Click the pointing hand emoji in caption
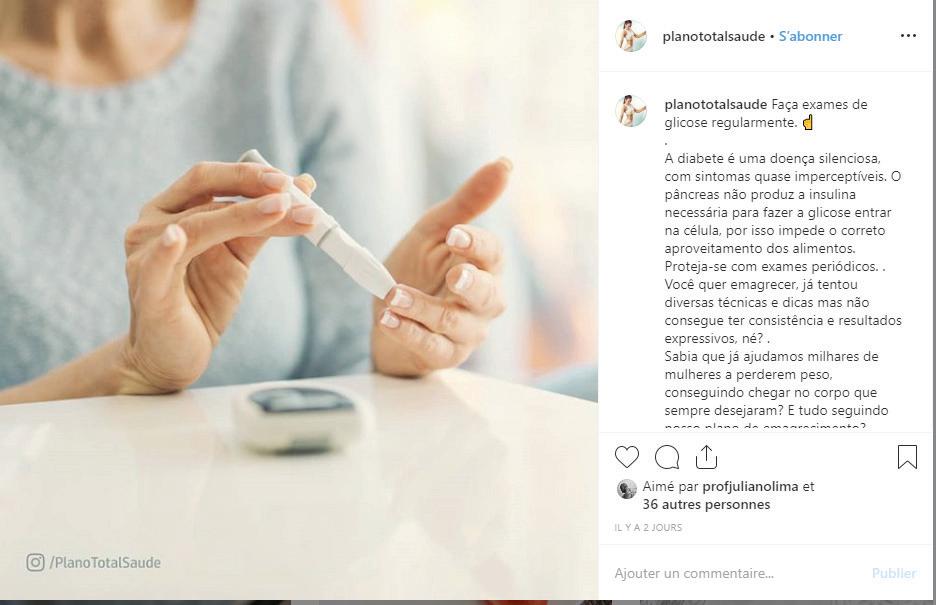 pyautogui.click(x=808, y=123)
